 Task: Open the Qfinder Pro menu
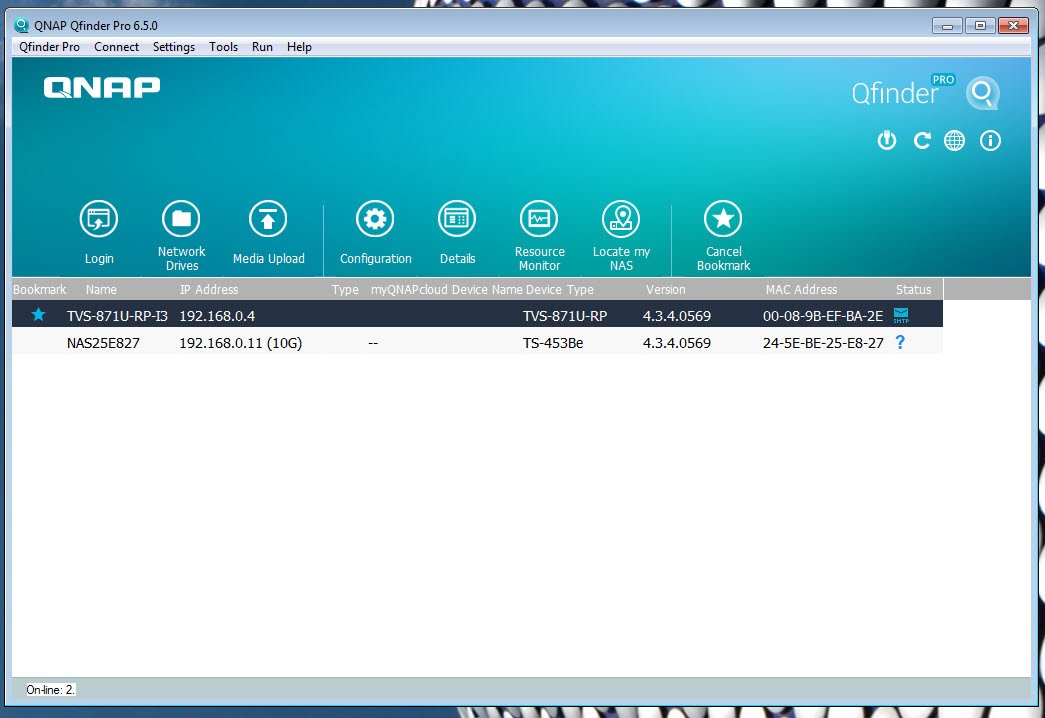click(x=49, y=47)
